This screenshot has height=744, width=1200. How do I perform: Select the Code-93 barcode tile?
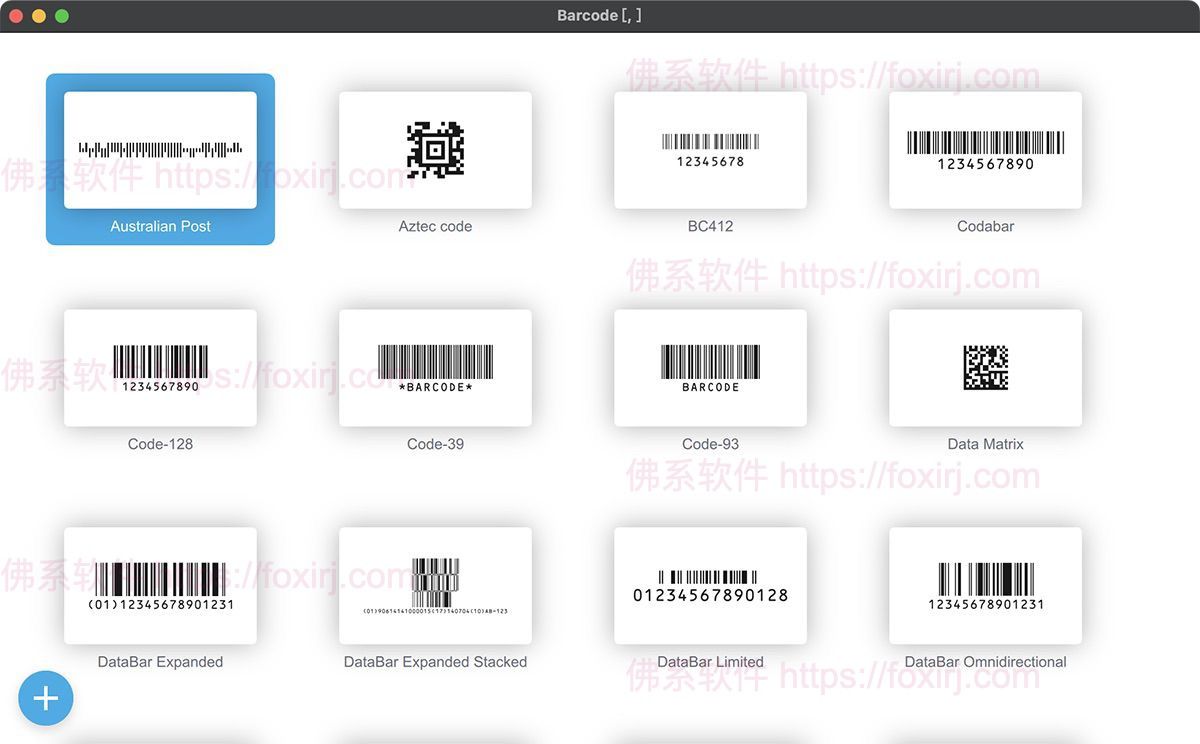click(x=710, y=367)
